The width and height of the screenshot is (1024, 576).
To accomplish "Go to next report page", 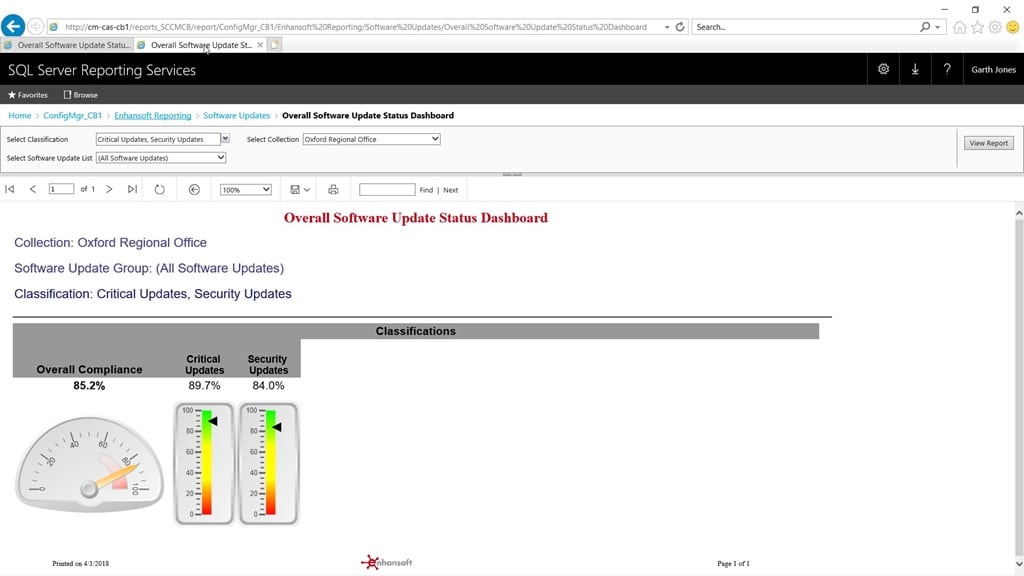I will 109,189.
